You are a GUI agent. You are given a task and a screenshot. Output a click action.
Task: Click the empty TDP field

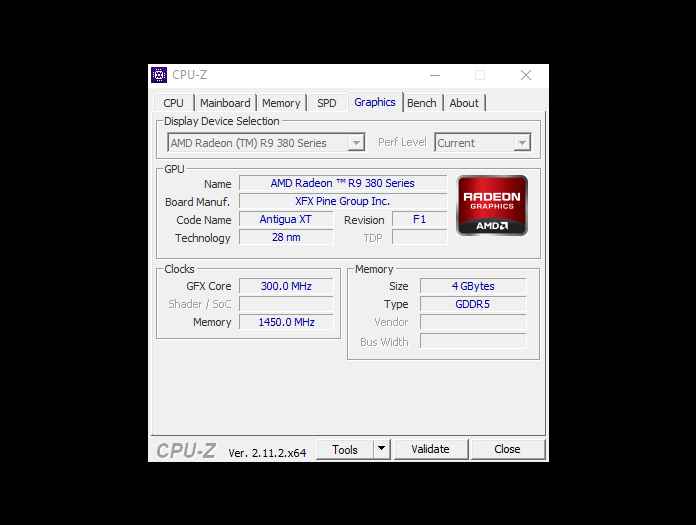(419, 237)
